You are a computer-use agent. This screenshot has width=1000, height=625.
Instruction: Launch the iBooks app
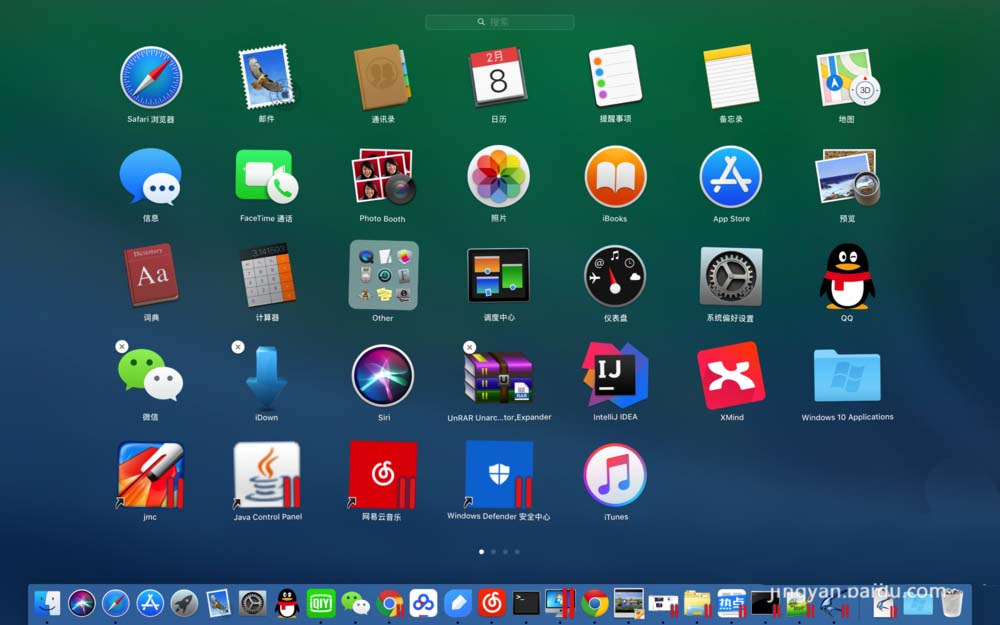click(x=615, y=177)
